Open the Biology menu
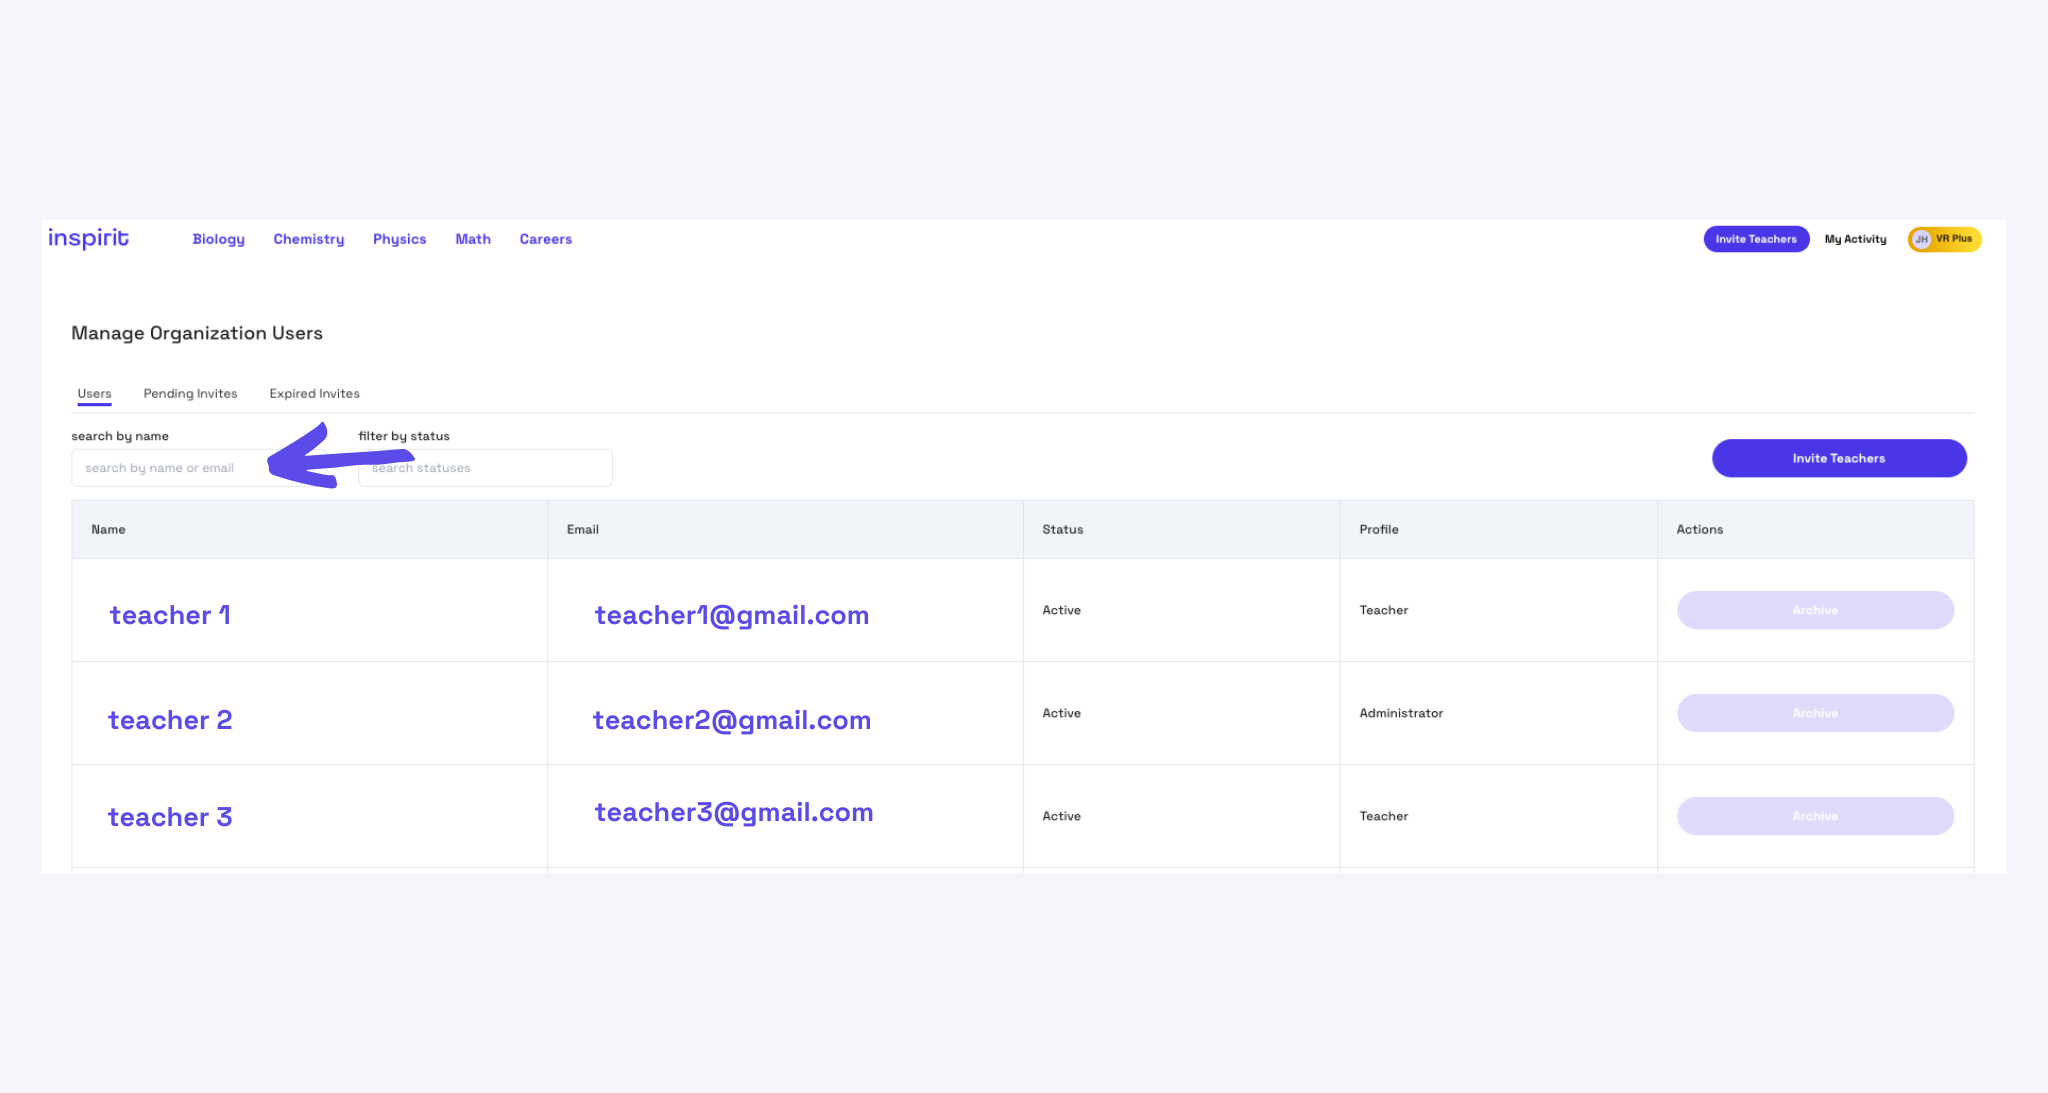2048x1093 pixels. coord(219,239)
